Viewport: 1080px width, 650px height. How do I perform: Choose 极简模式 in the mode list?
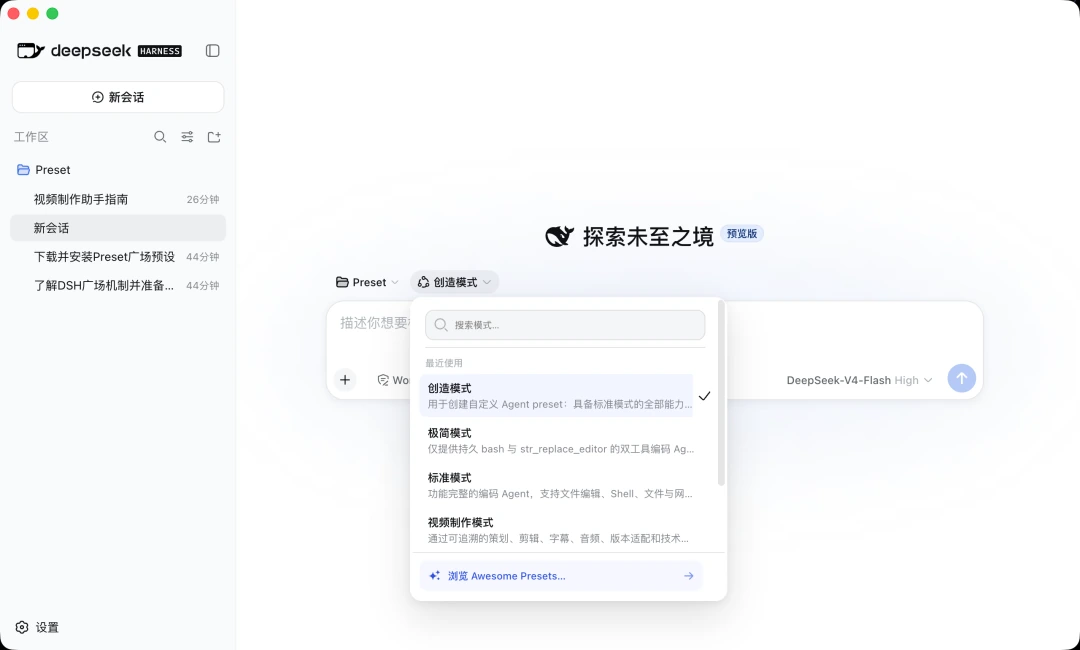point(561,441)
